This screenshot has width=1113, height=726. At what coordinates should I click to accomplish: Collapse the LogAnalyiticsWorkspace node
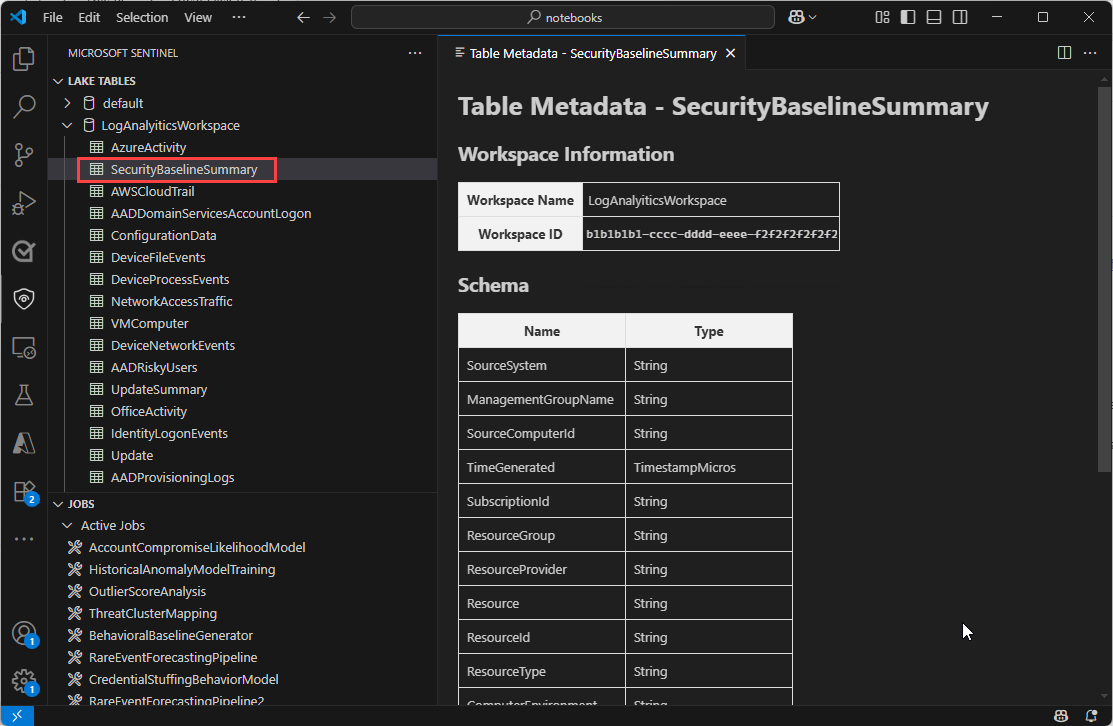[x=67, y=125]
